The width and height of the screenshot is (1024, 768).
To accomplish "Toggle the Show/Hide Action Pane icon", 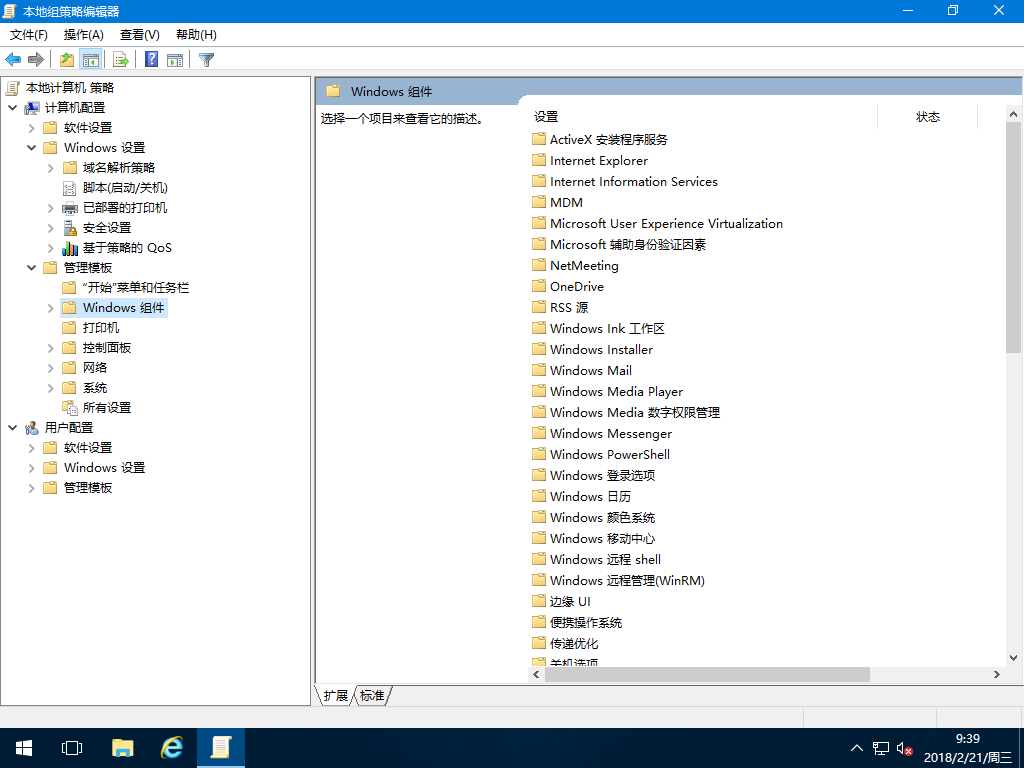I will point(176,59).
